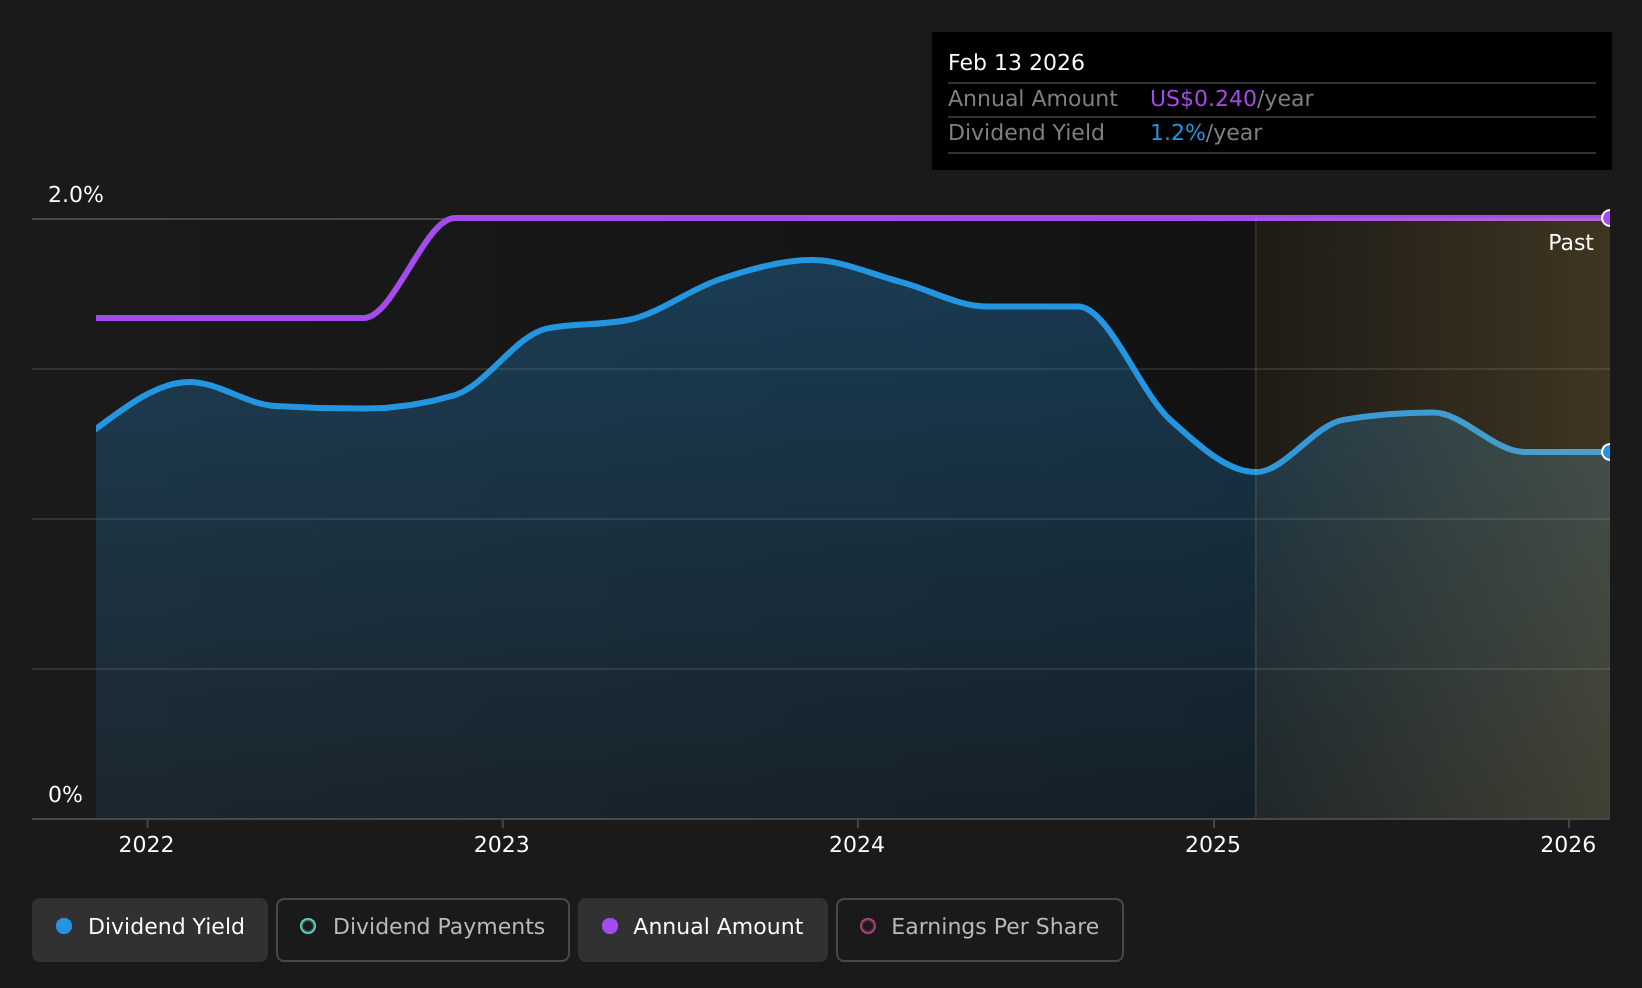The image size is (1642, 988).
Task: Toggle the Dividend Yield legend series
Action: [x=150, y=929]
